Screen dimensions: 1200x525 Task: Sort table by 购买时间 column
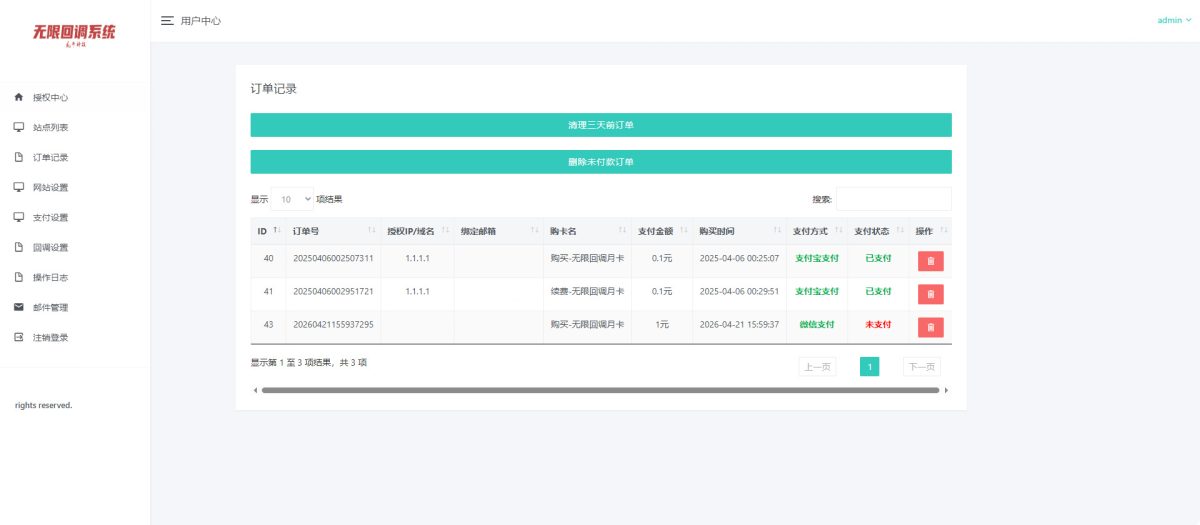click(777, 231)
